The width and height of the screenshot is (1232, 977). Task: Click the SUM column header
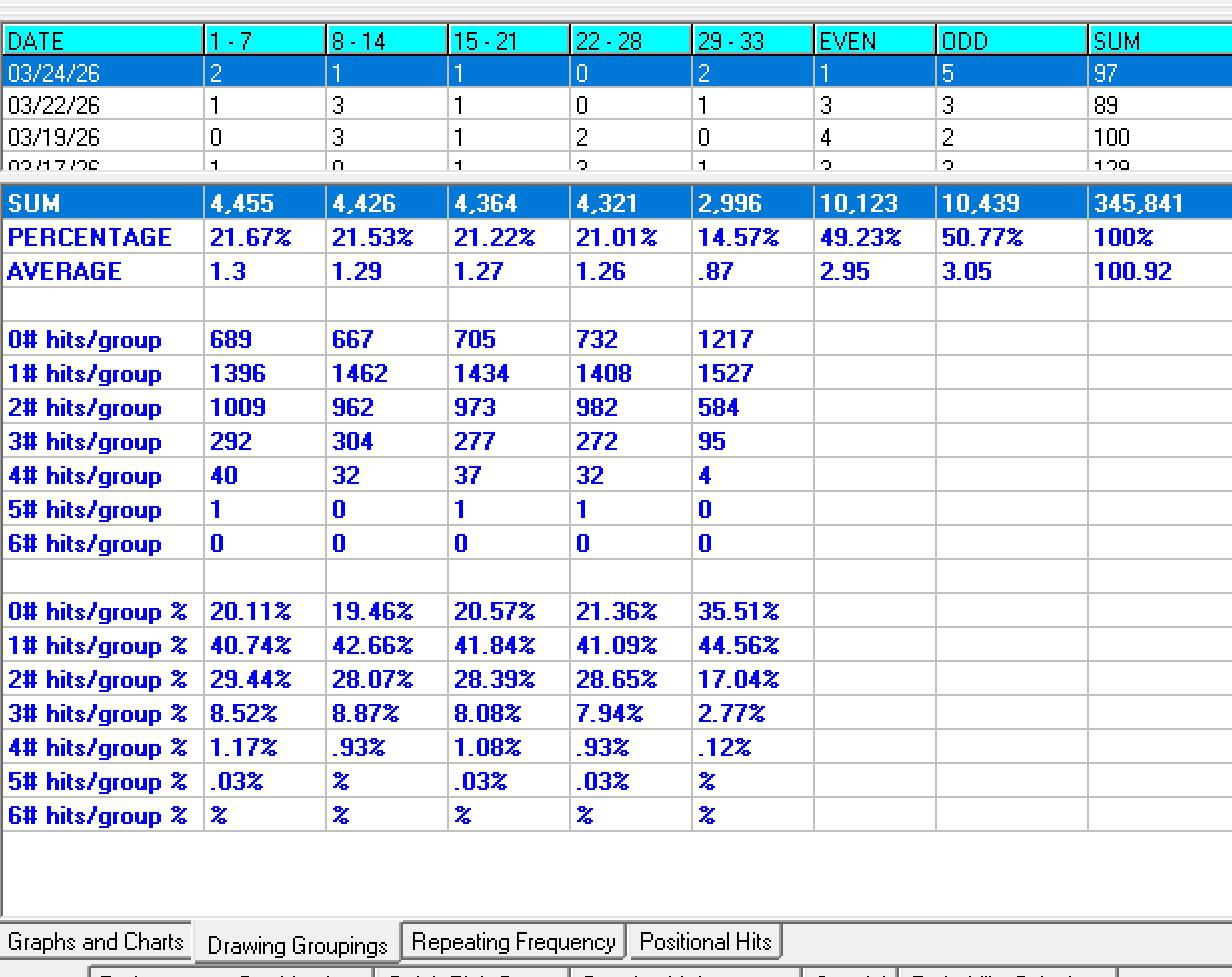coord(1158,41)
